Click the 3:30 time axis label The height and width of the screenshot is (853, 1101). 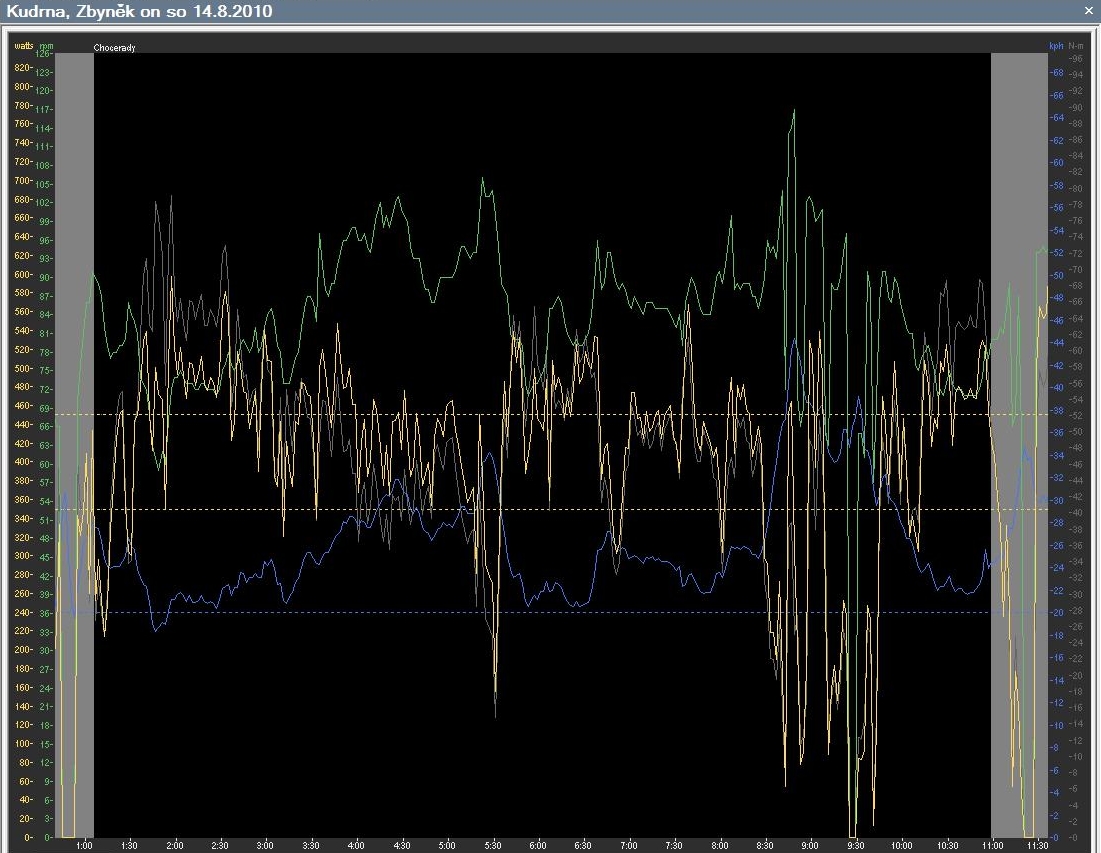[x=310, y=845]
